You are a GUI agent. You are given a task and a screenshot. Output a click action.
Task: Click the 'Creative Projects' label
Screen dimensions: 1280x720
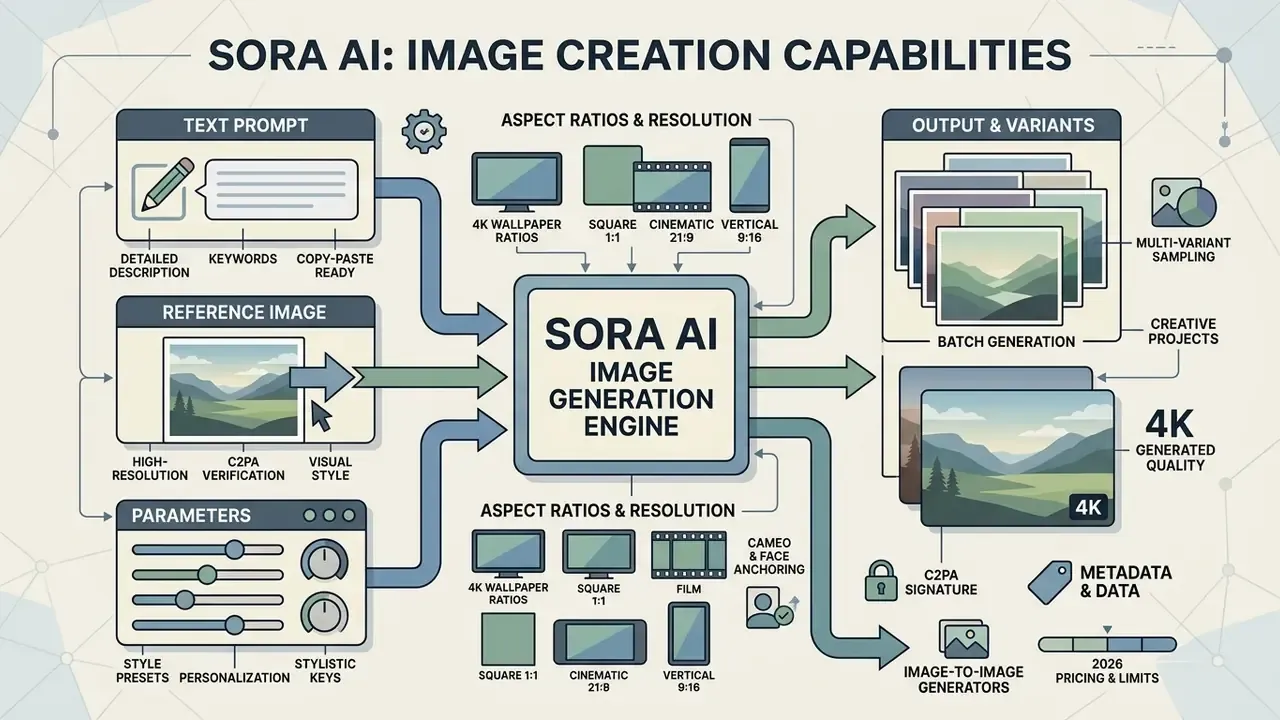(1183, 331)
